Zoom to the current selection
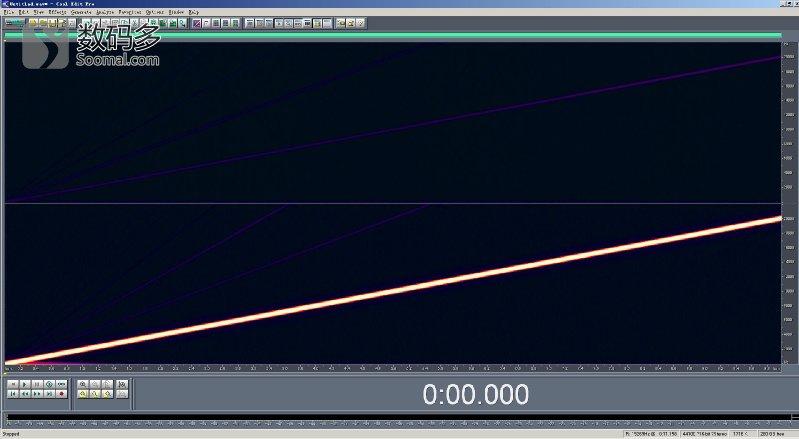The width and height of the screenshot is (799, 439). [83, 394]
